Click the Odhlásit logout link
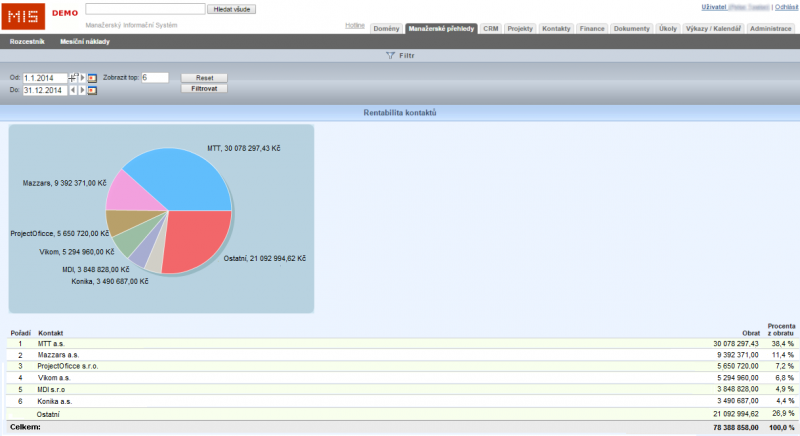The width and height of the screenshot is (800, 436). click(785, 7)
